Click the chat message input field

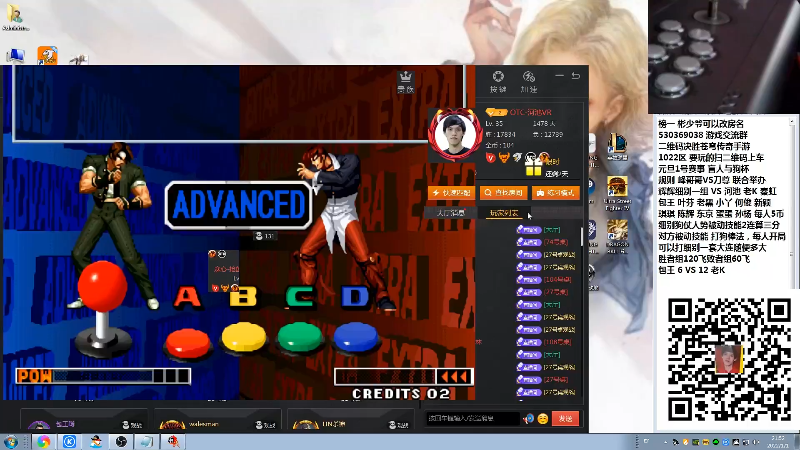point(472,418)
